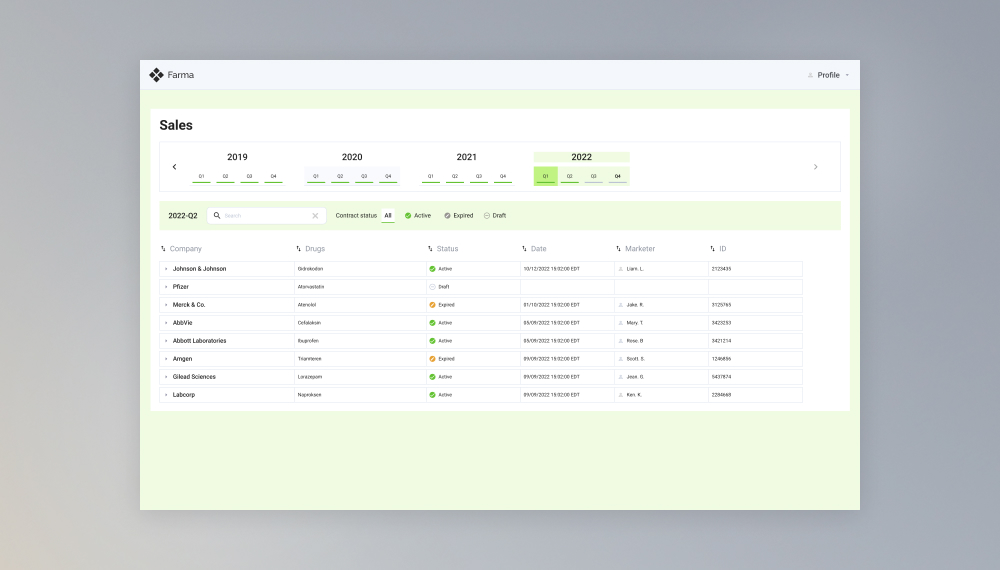
Task: Click the user avatar icon beside Profile
Action: (x=811, y=75)
